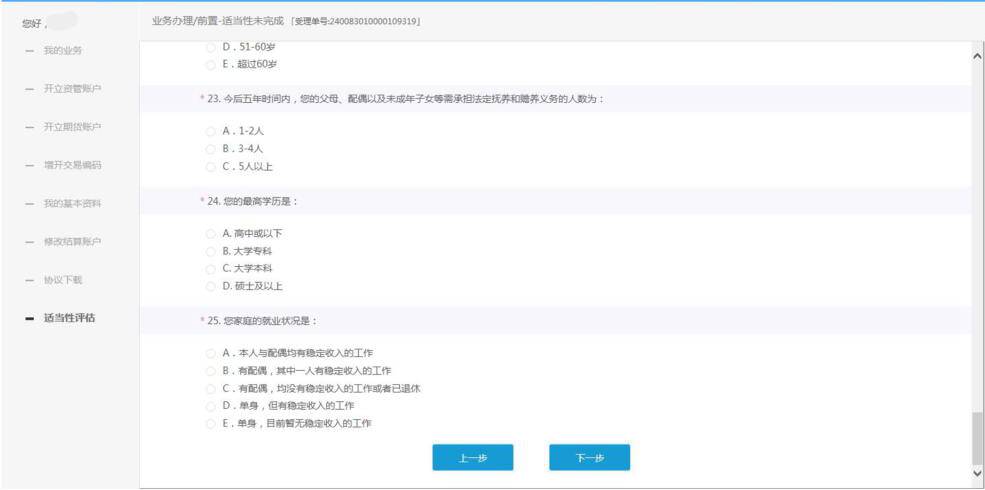
Task: Open 我的基本资料 in sidebar
Action: point(71,204)
